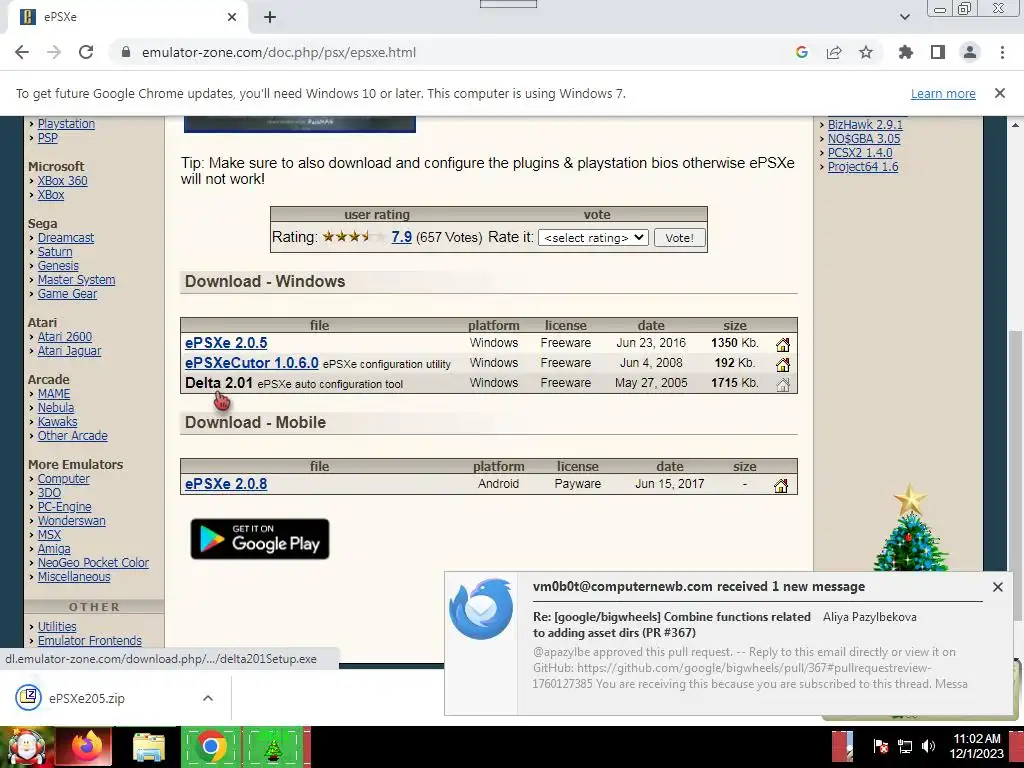Open the NeoGeo Pocket Color link
The height and width of the screenshot is (768, 1024).
(93, 562)
